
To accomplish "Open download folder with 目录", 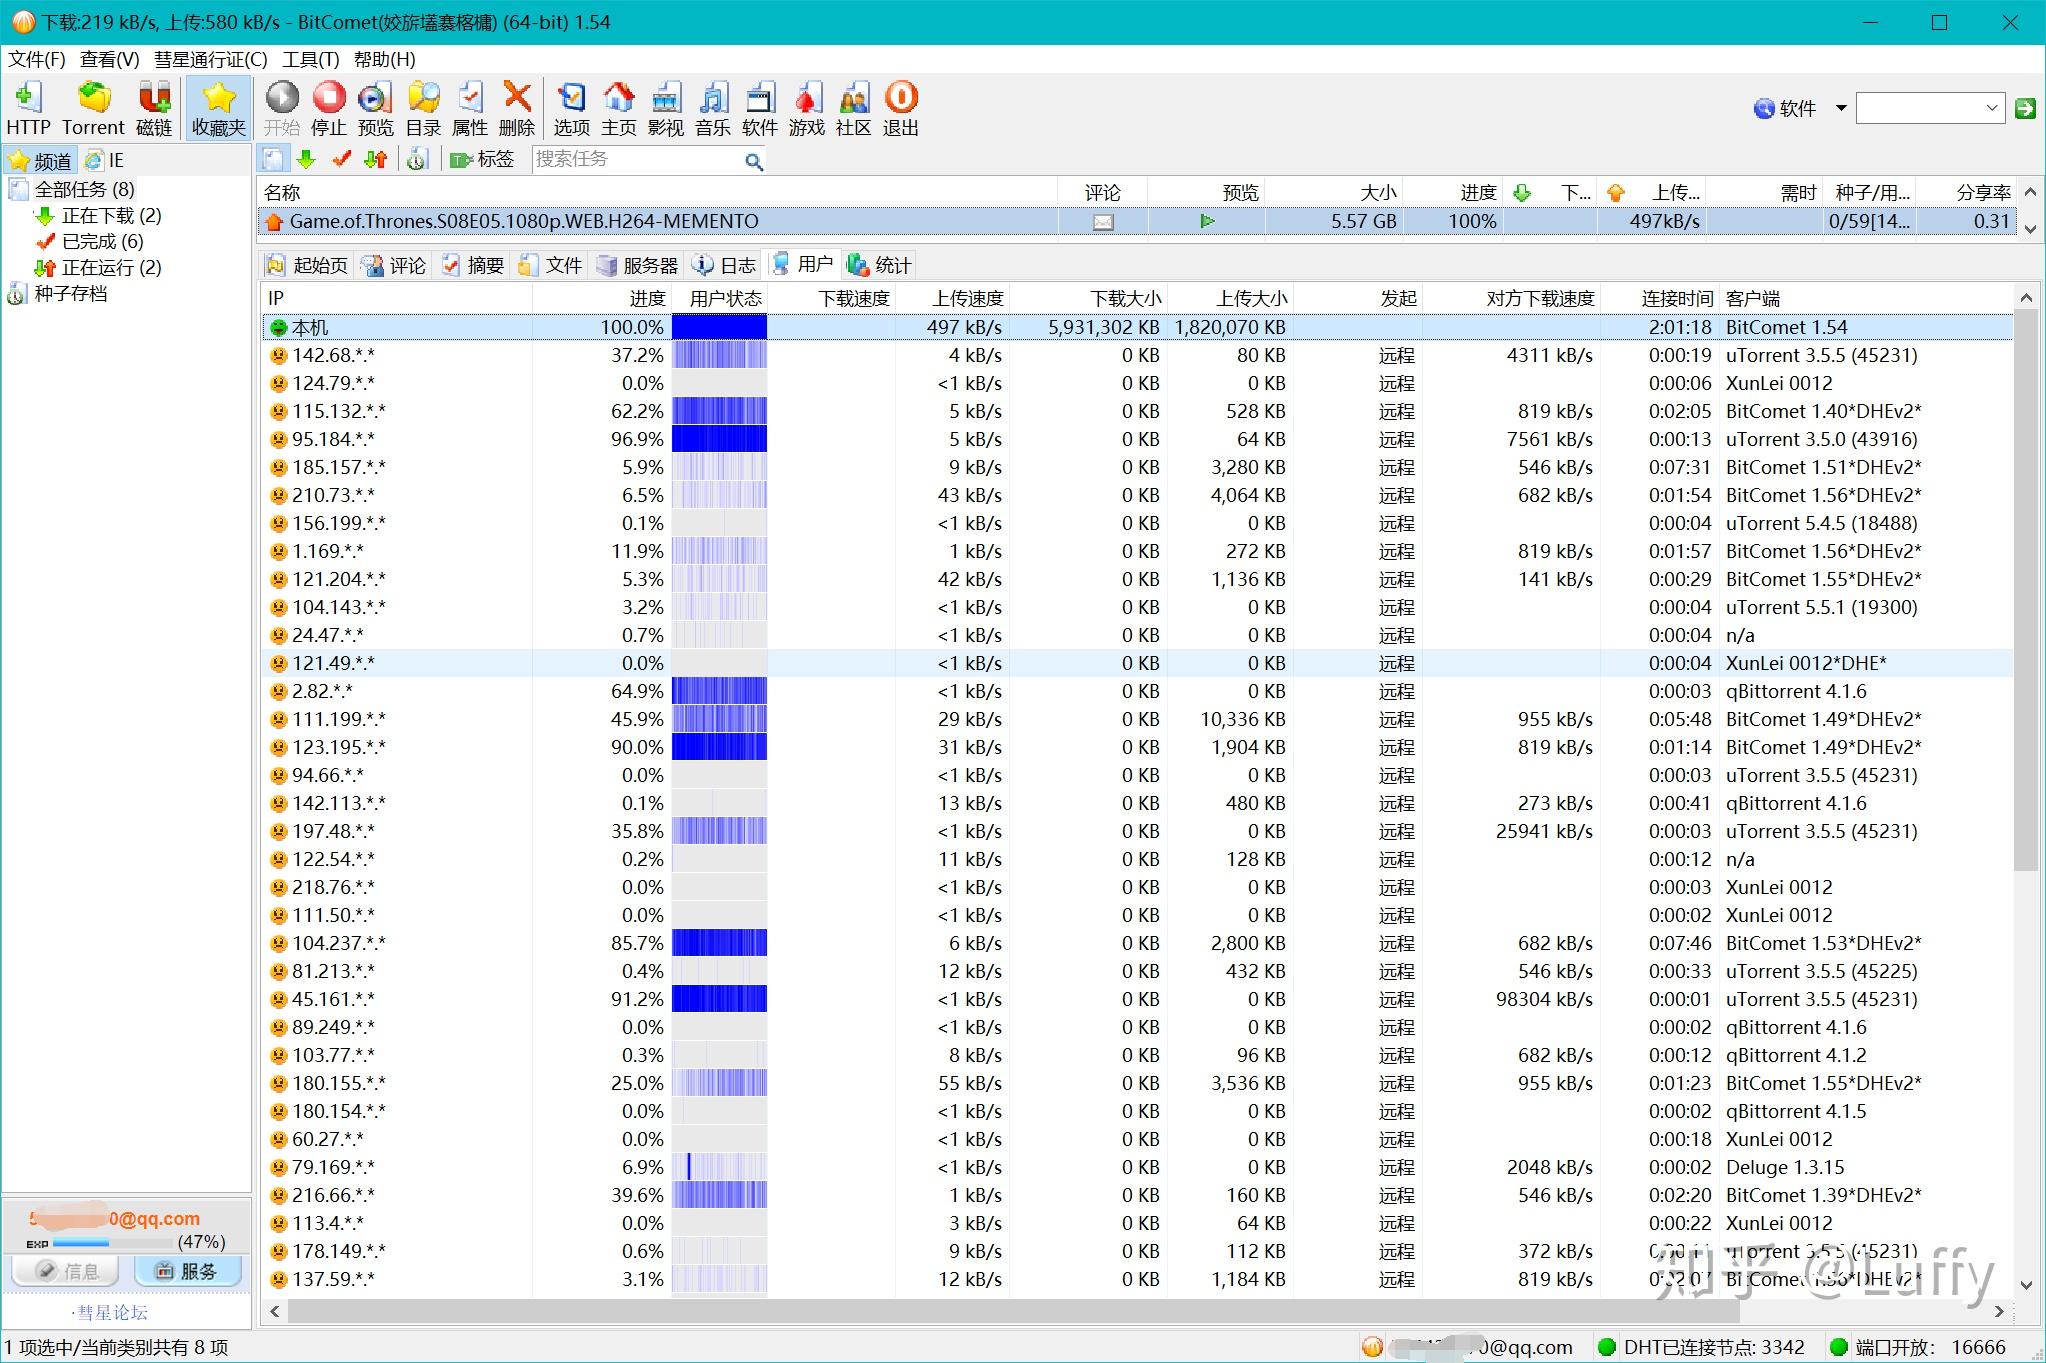I will pyautogui.click(x=423, y=108).
